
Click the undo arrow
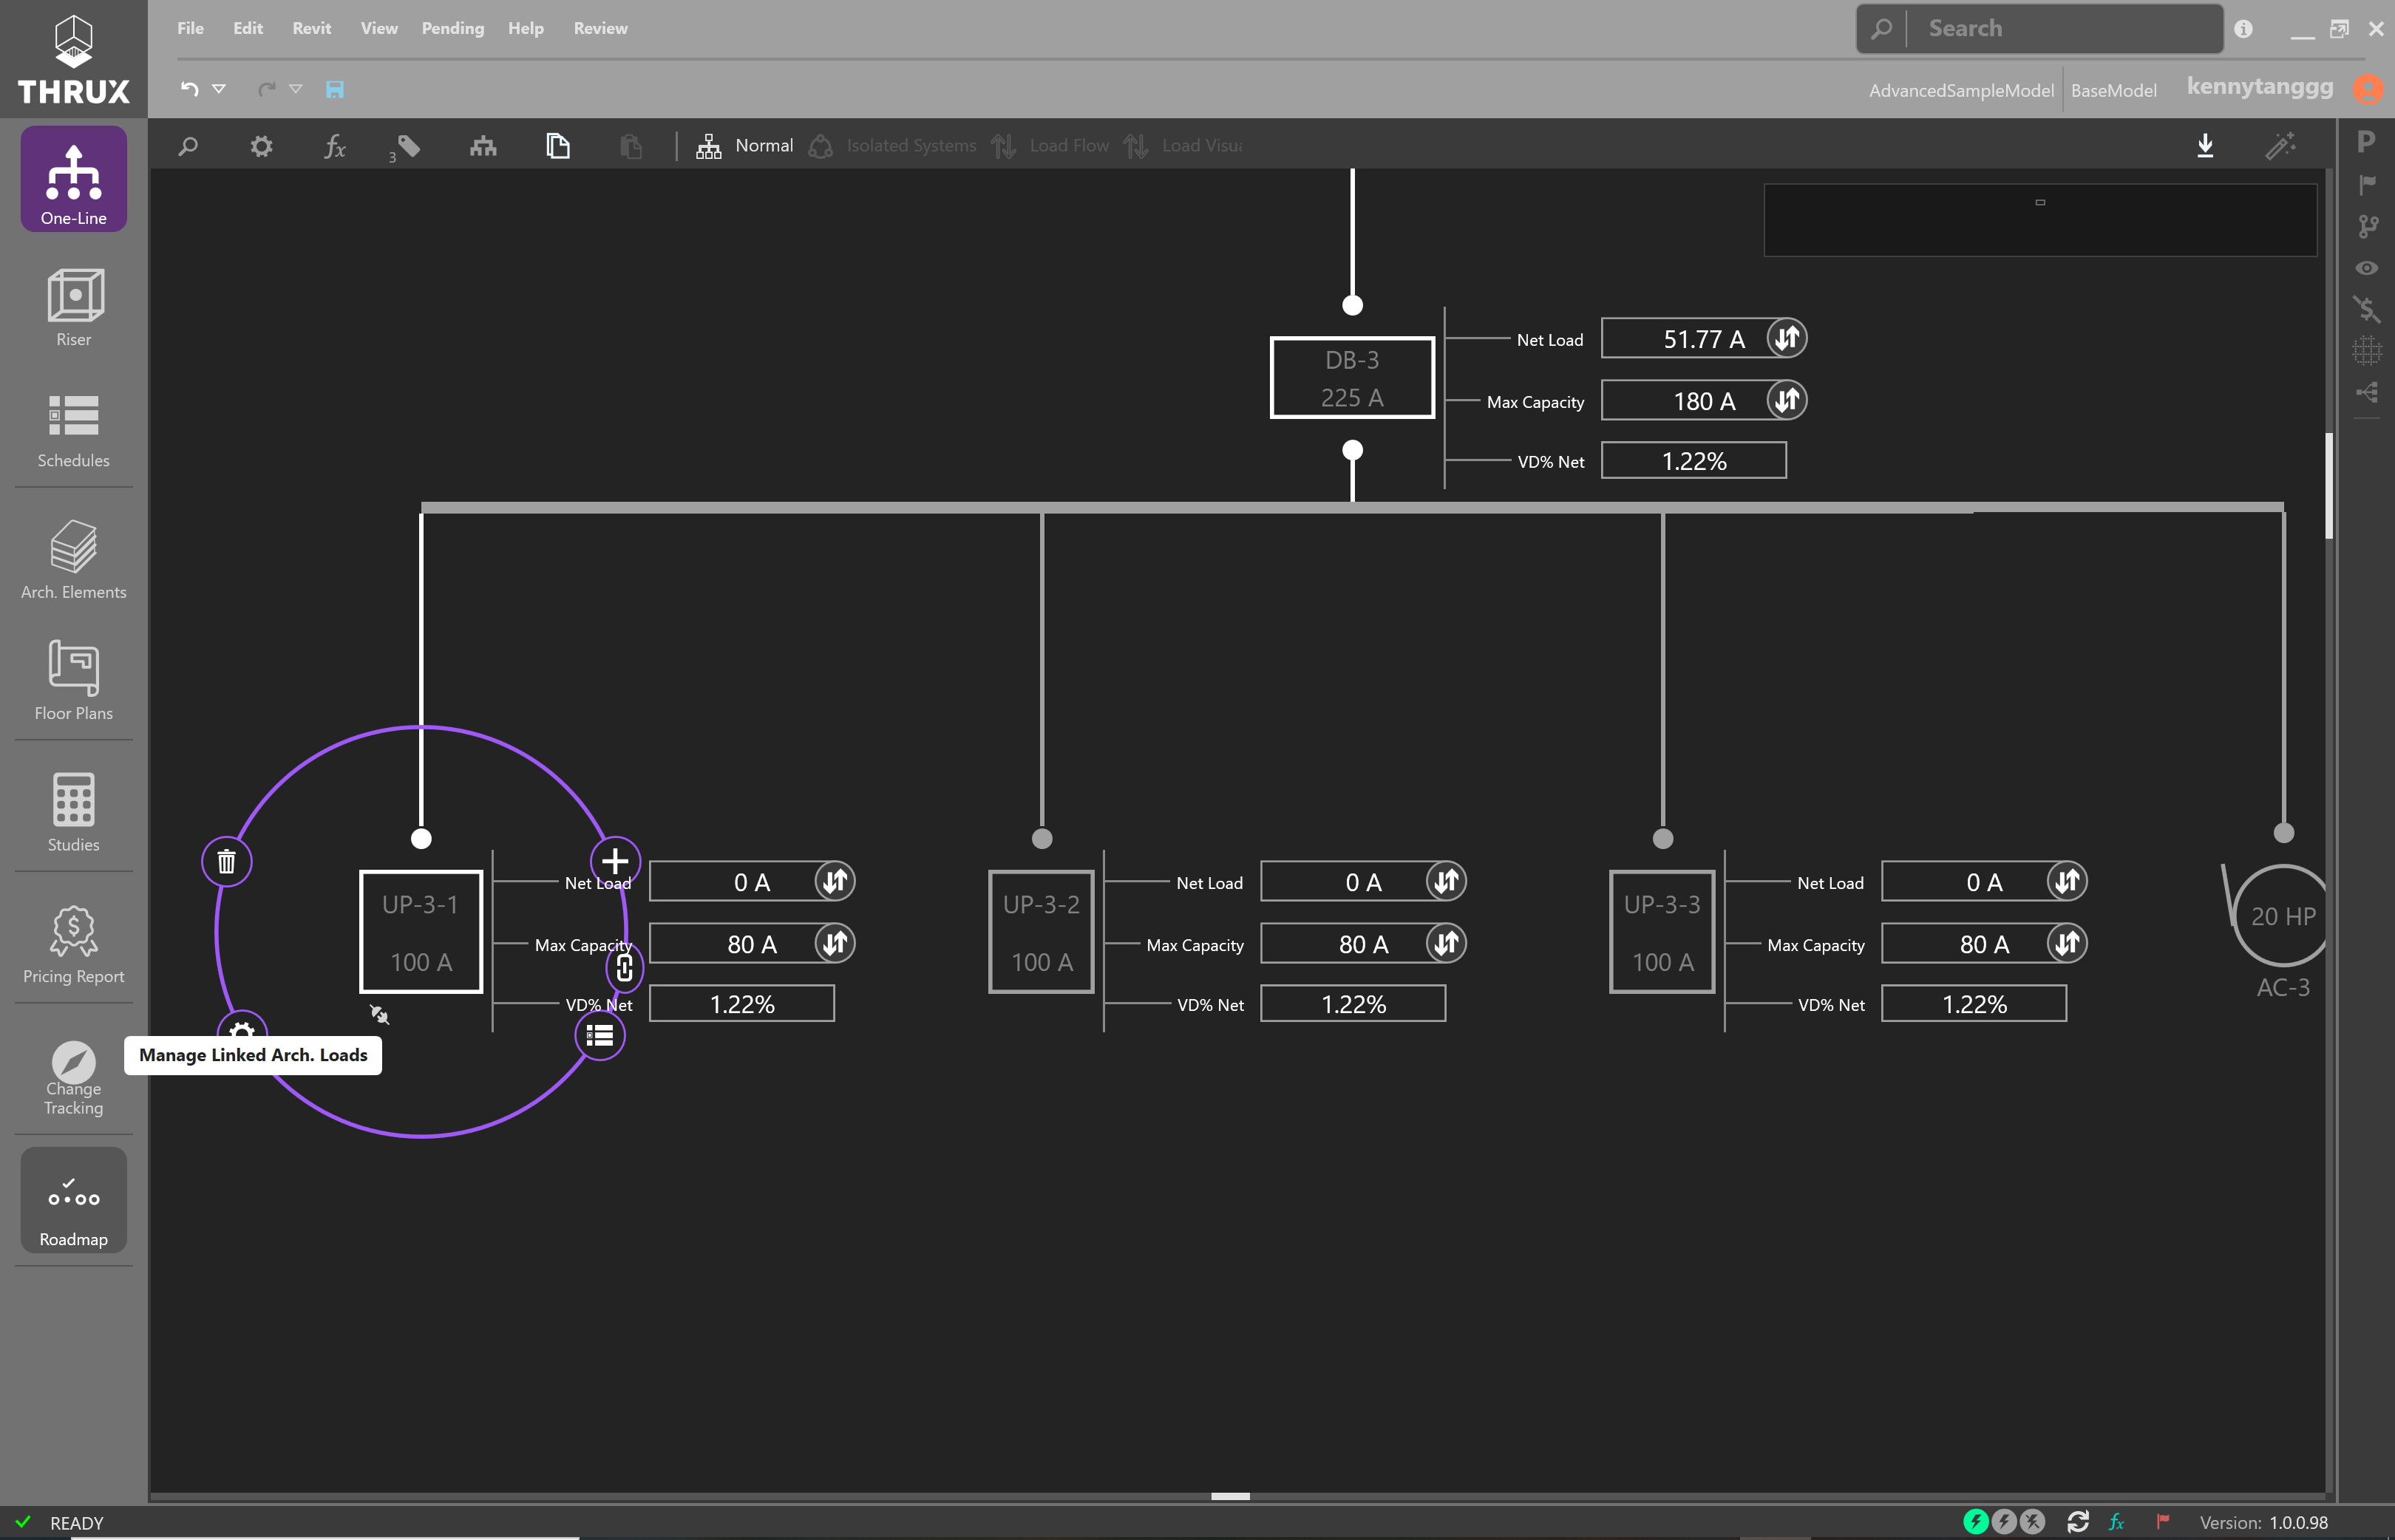click(189, 89)
